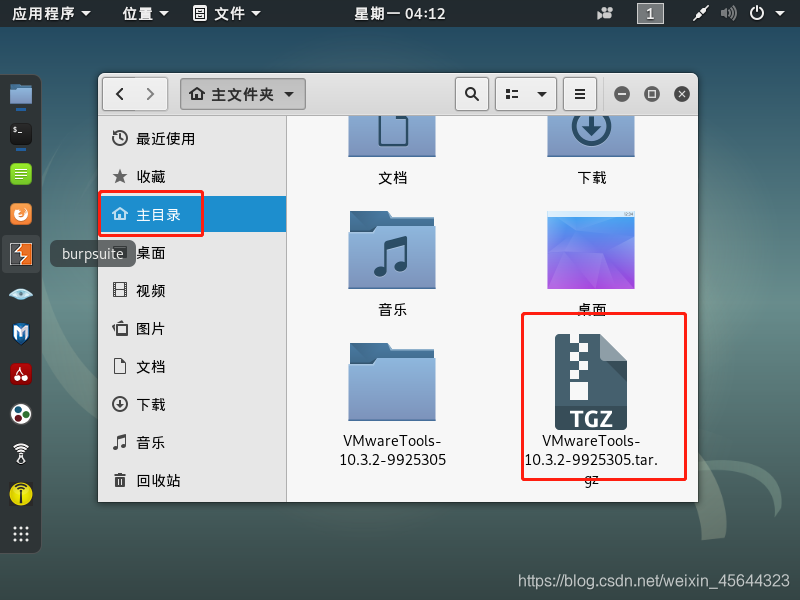
Task: Maximize the file manager window
Action: point(652,94)
